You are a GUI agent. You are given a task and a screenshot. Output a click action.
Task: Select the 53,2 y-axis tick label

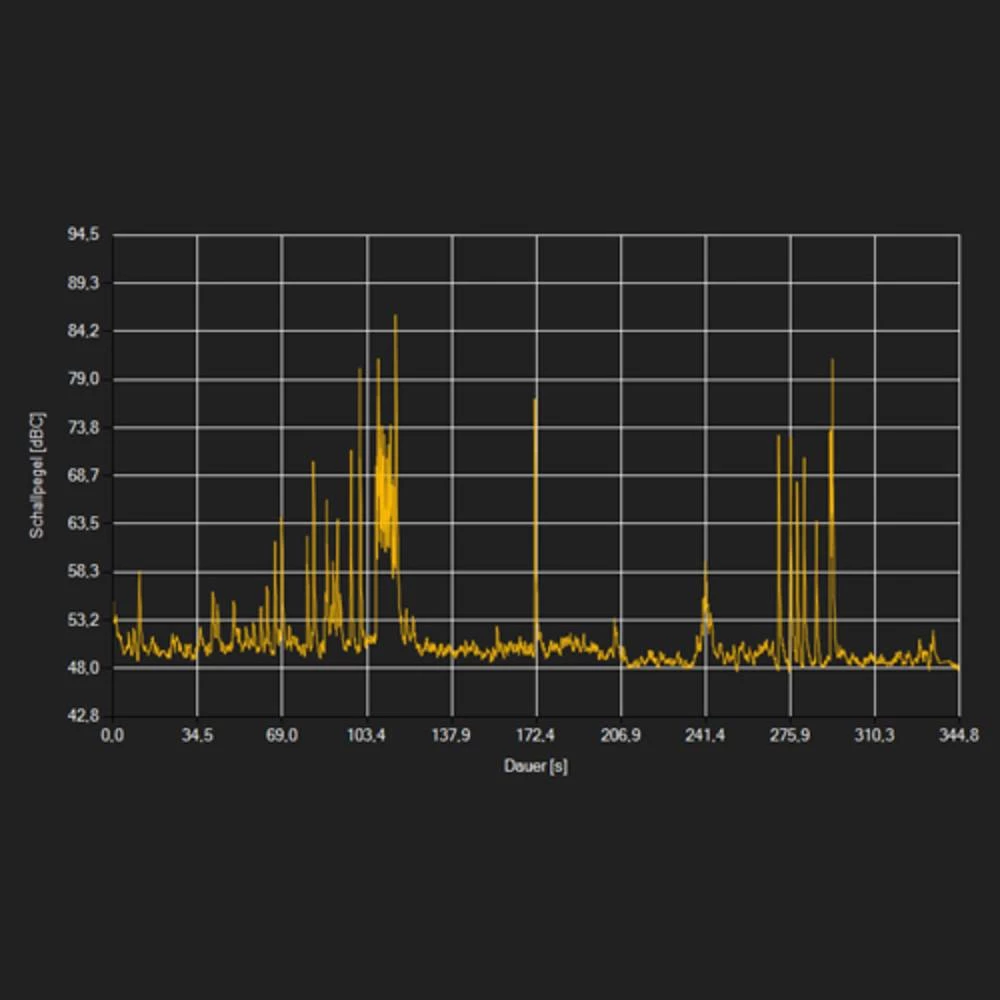tap(84, 620)
